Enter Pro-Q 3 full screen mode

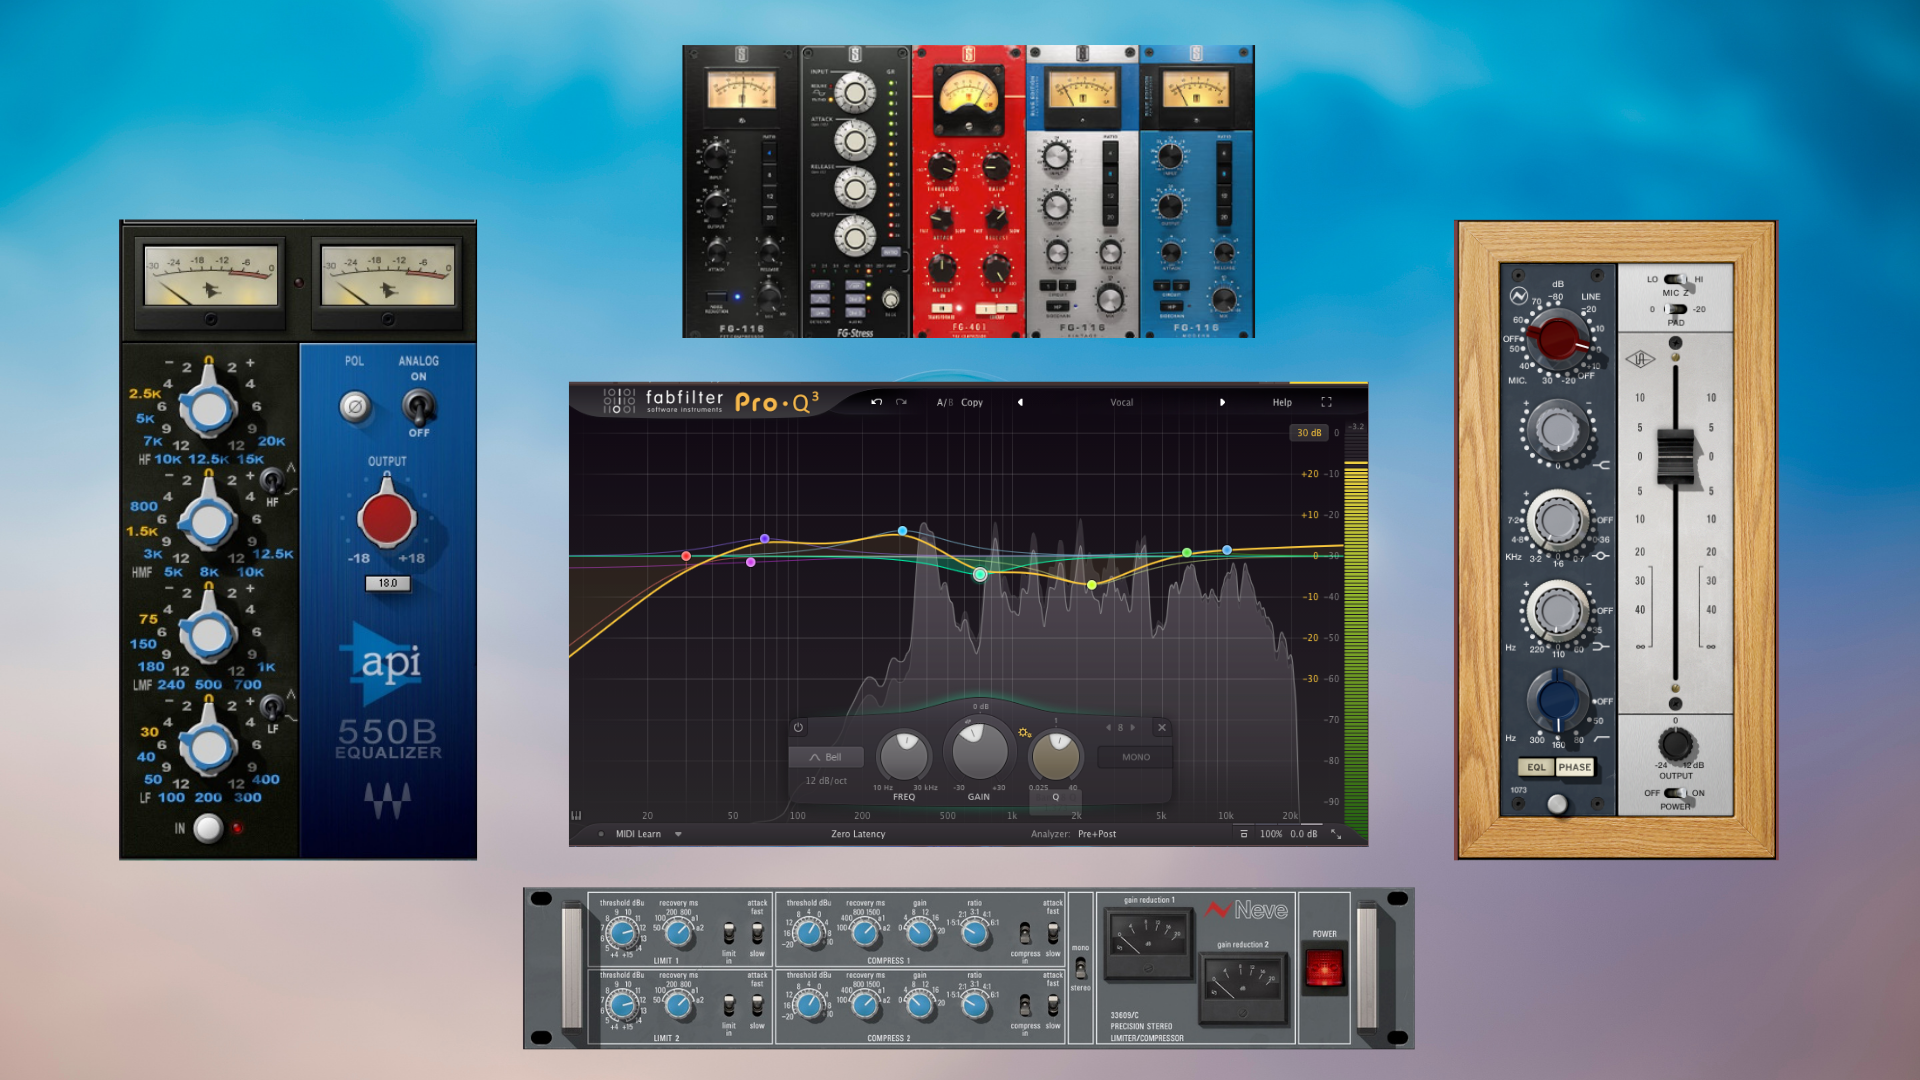pyautogui.click(x=1326, y=402)
